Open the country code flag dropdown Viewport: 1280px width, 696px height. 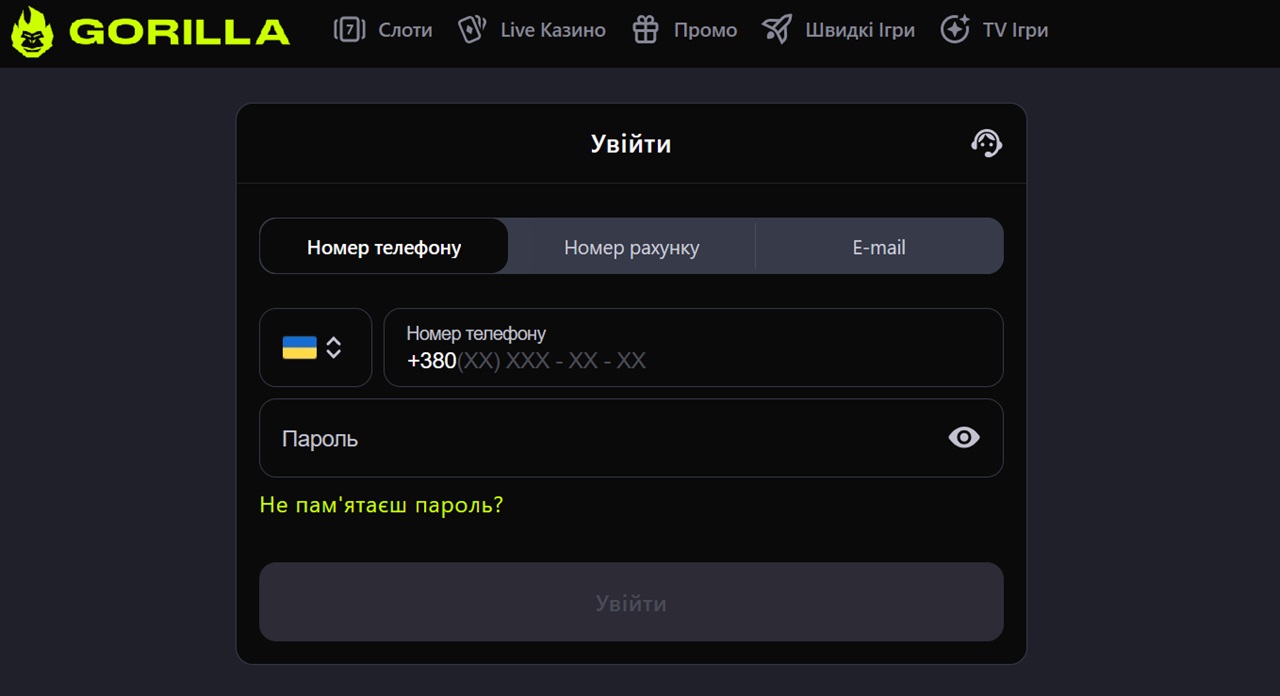tap(316, 347)
